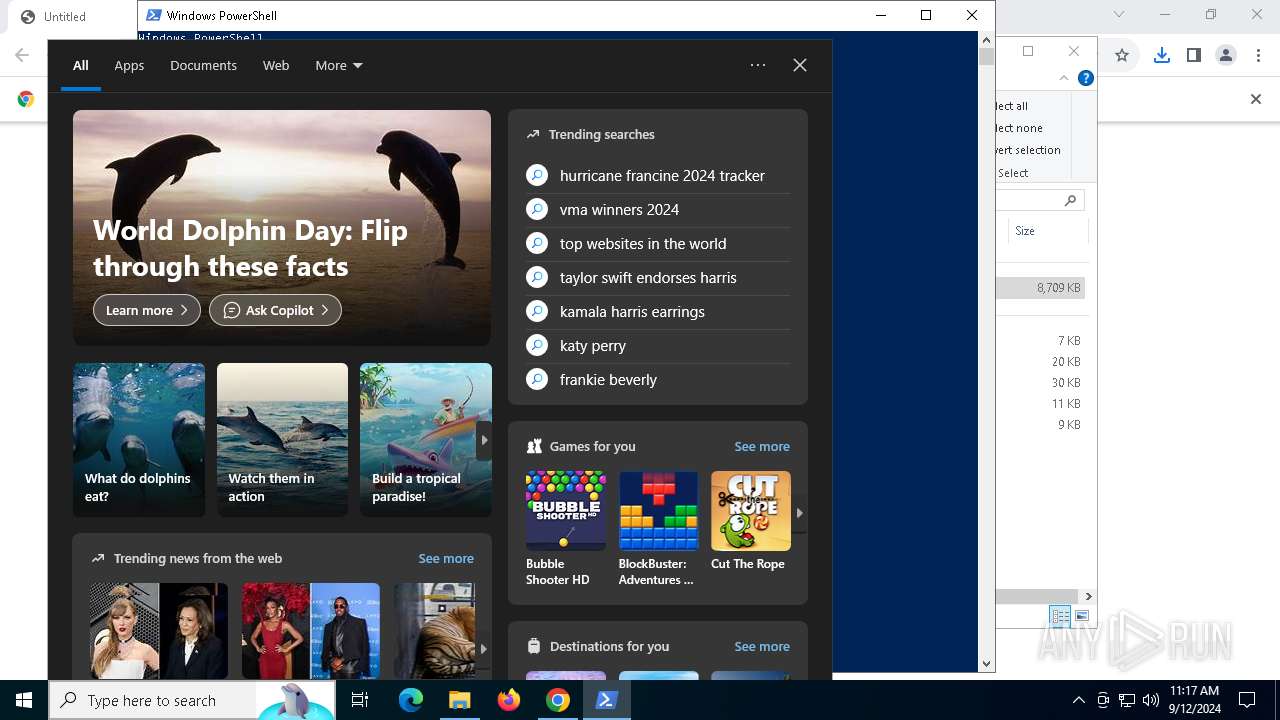Close the search panel with X
This screenshot has height=720, width=1280.
coord(800,65)
